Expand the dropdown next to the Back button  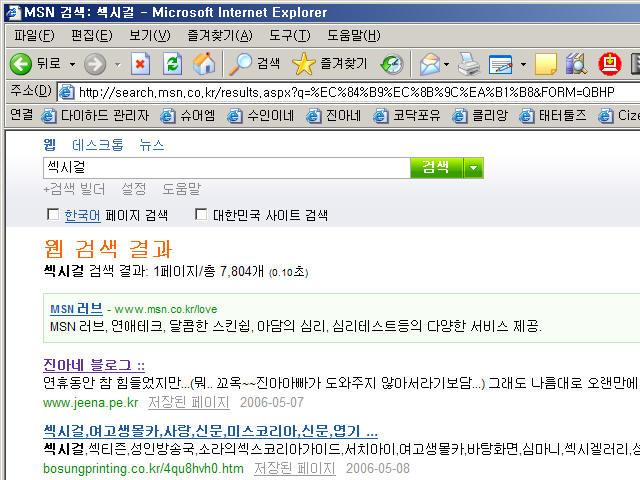[72, 64]
